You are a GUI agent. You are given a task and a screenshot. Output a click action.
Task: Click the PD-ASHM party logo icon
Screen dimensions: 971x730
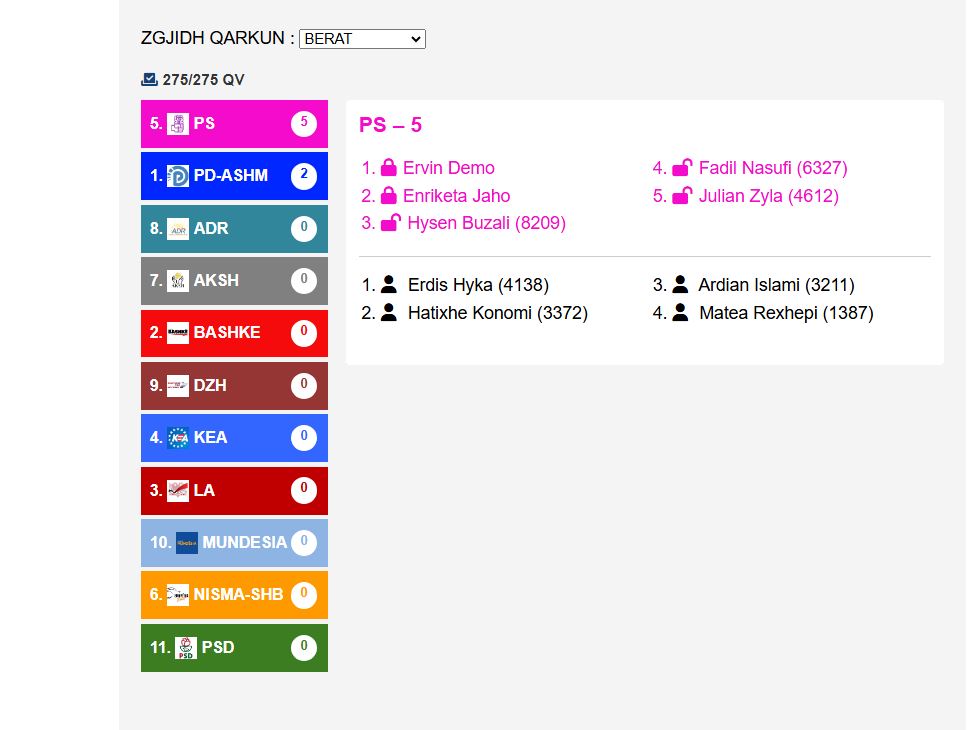pyautogui.click(x=178, y=176)
